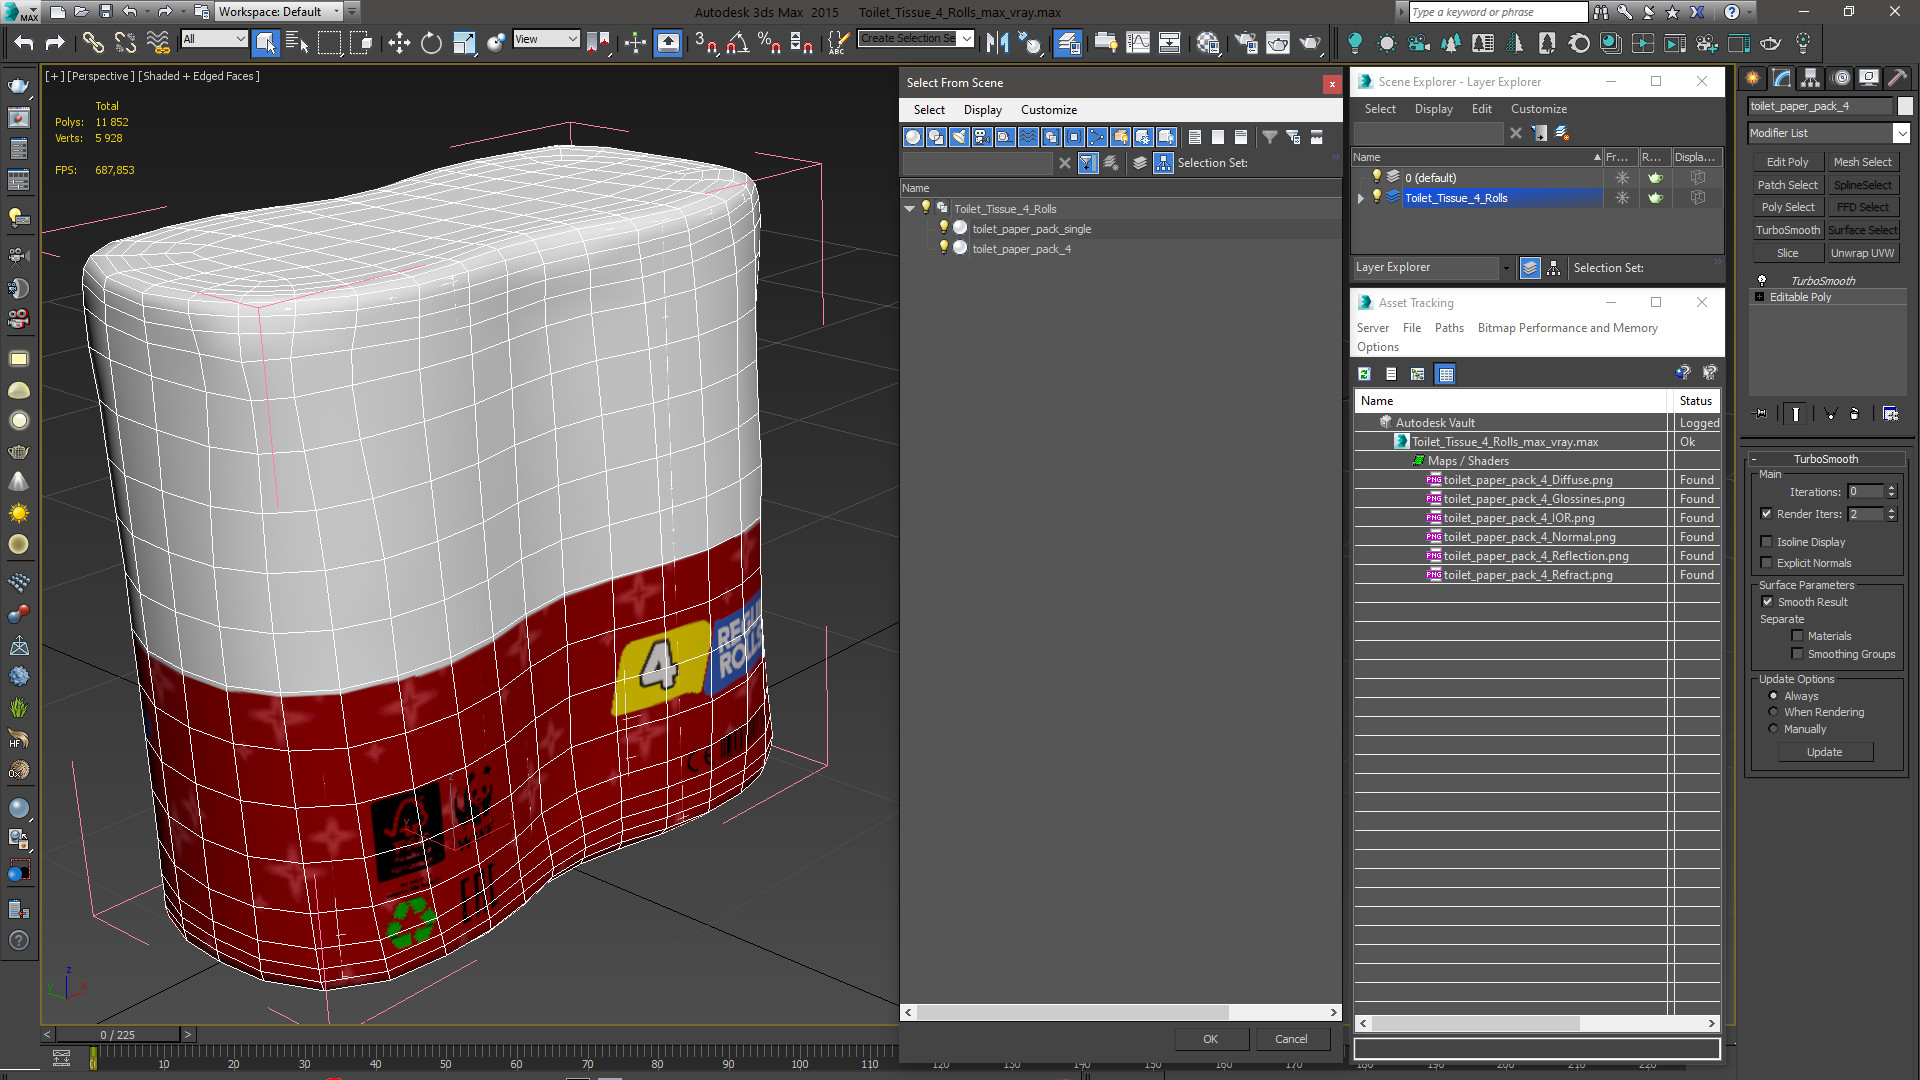1920x1080 pixels.
Task: Open Customize menu in Select From Scene
Action: (x=1048, y=110)
